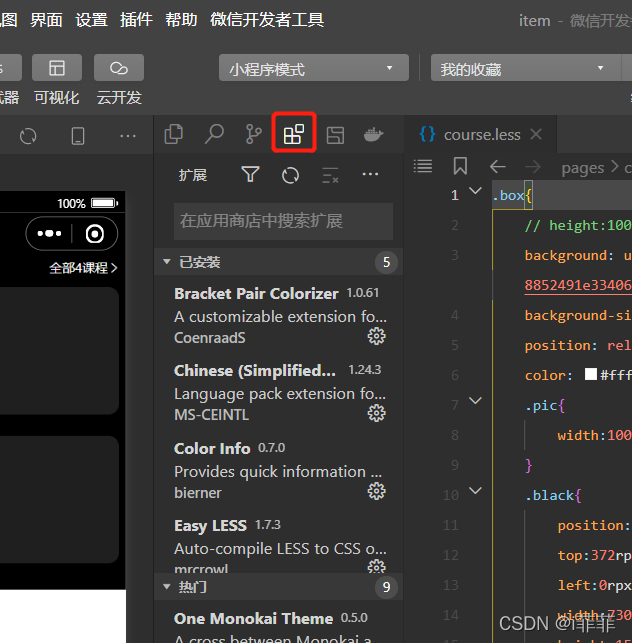The height and width of the screenshot is (643, 632).
Task: Fold the .pic rule at line 7
Action: click(475, 401)
